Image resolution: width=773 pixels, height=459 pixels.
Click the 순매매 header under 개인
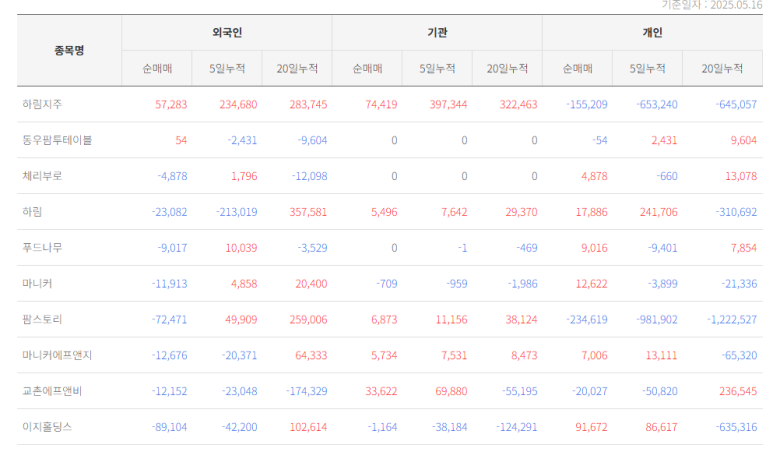pyautogui.click(x=578, y=69)
